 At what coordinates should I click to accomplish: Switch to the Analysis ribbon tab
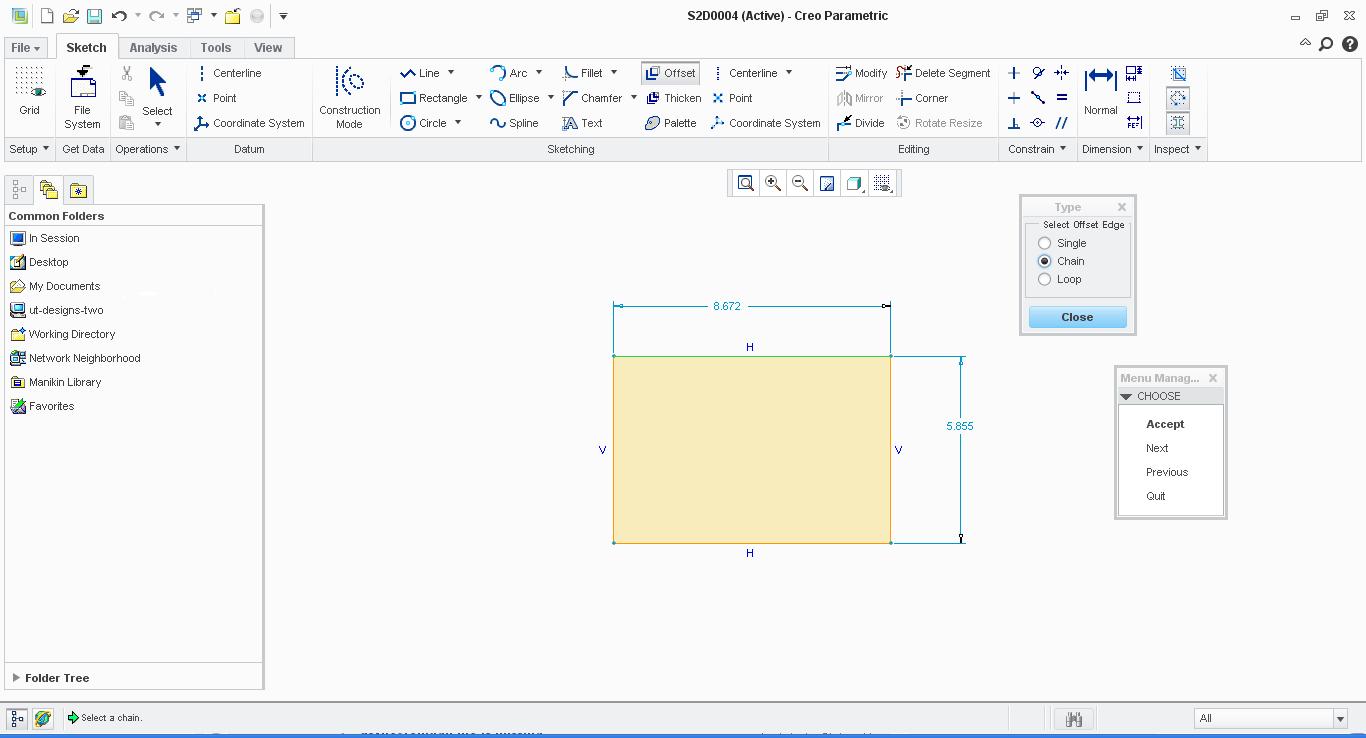[152, 47]
